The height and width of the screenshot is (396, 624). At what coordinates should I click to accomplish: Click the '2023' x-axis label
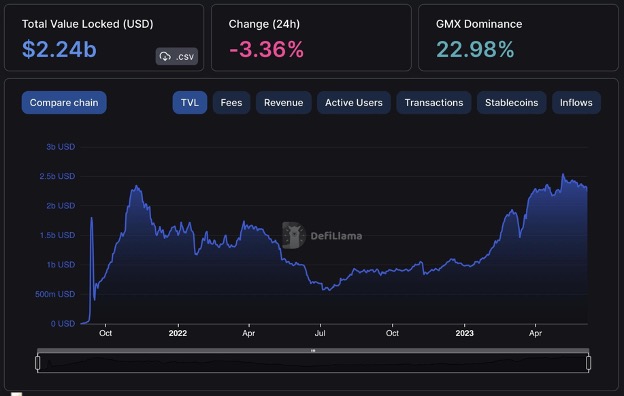click(464, 333)
